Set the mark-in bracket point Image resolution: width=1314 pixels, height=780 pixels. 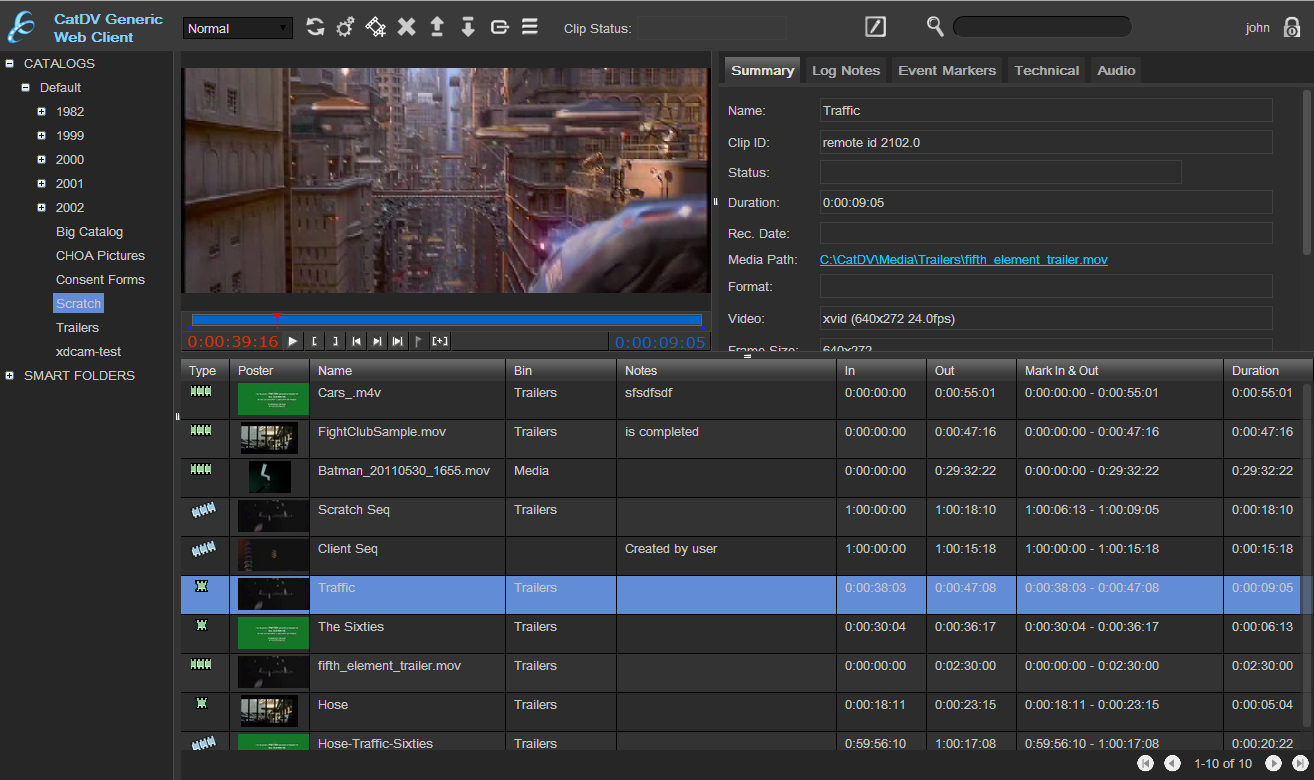point(314,341)
